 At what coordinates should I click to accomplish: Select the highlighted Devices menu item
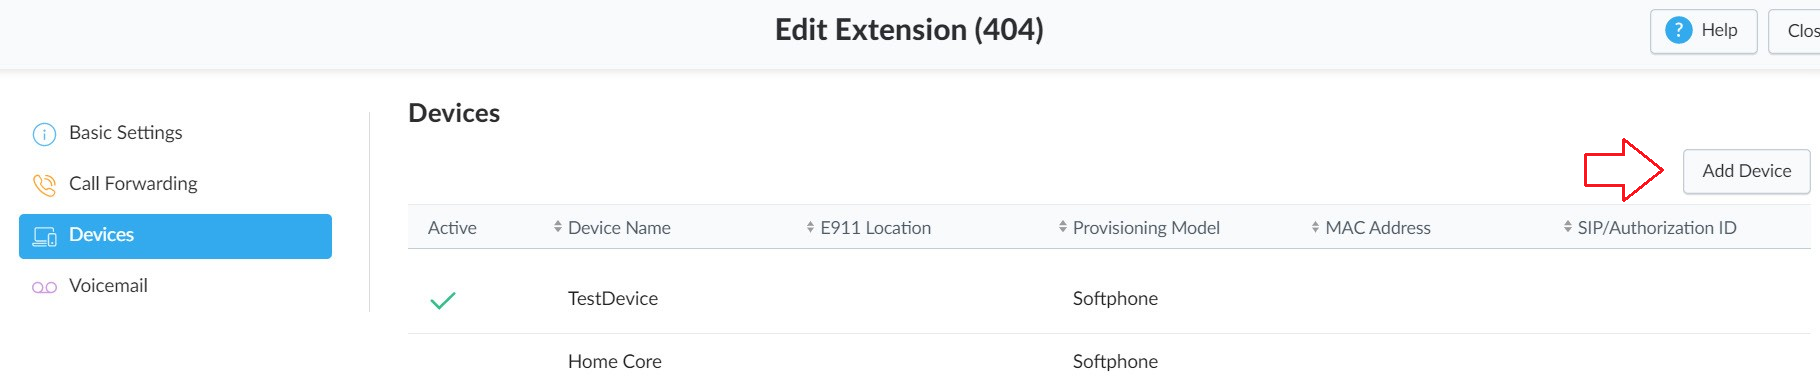(x=175, y=236)
